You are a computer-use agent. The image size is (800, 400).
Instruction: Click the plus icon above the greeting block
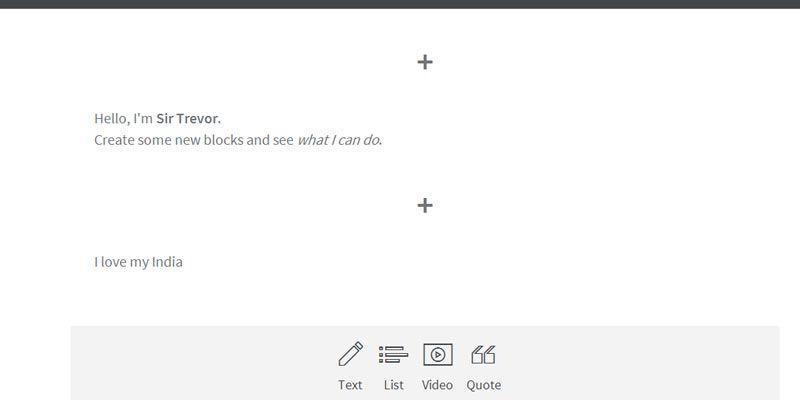(x=425, y=62)
